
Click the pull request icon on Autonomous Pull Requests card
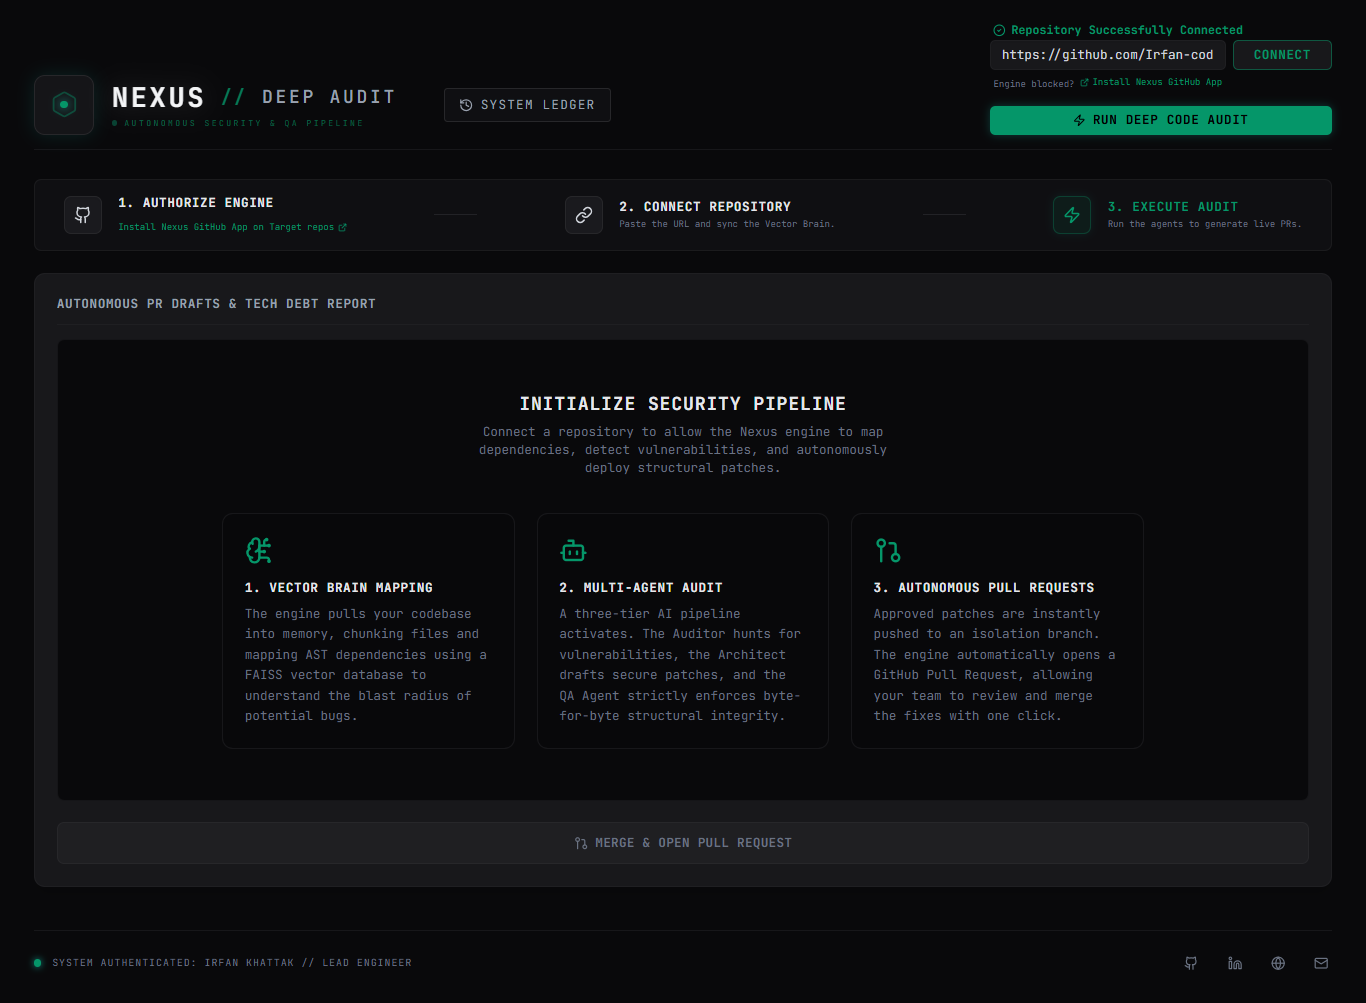click(x=888, y=550)
